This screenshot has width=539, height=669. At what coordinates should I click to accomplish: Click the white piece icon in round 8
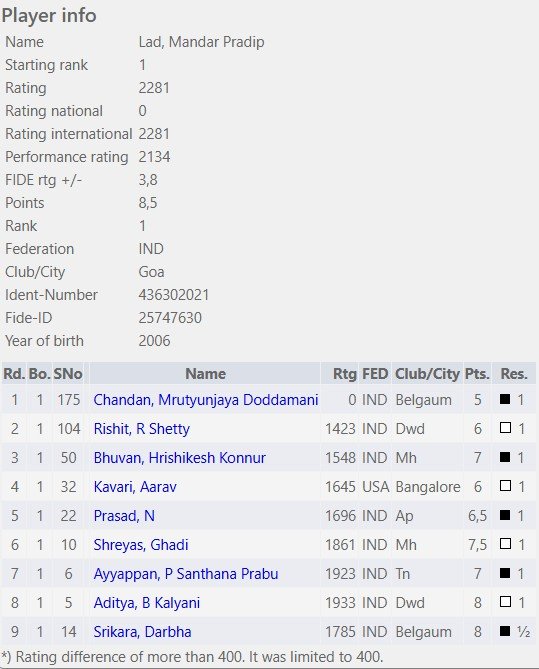505,602
